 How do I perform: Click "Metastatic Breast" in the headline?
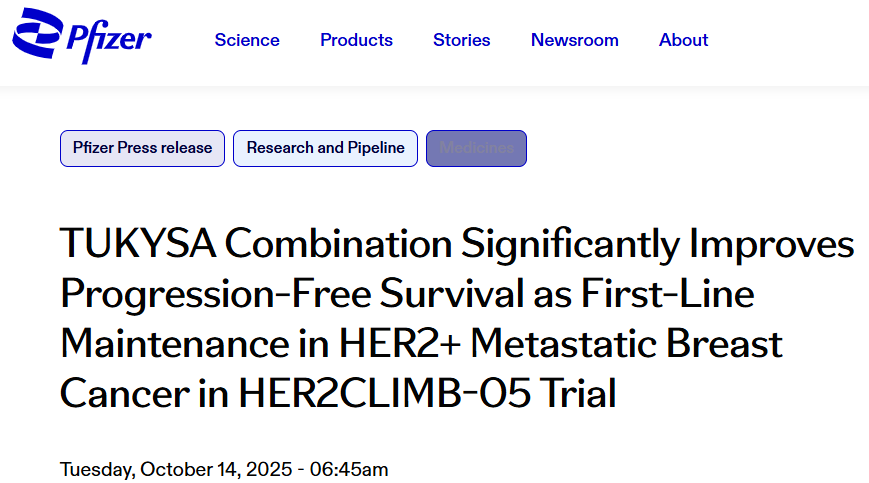(627, 344)
